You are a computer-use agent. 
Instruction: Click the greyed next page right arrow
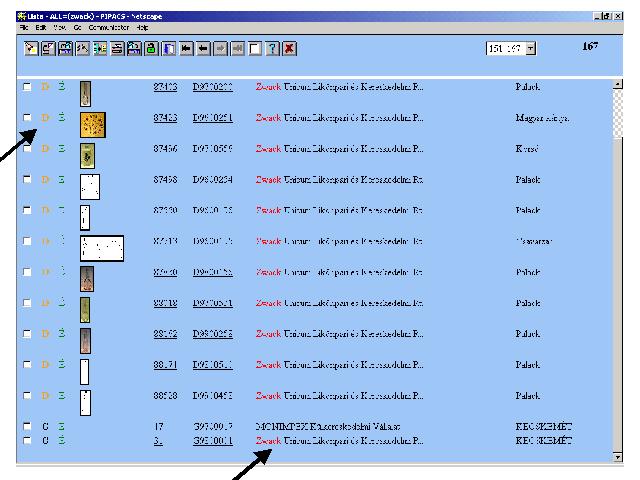click(220, 49)
